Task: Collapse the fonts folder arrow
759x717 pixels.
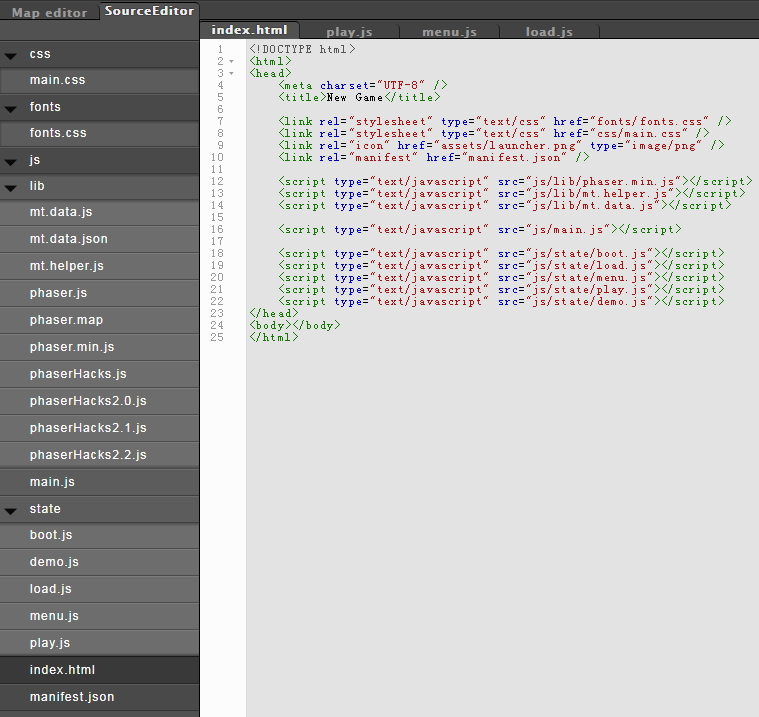Action: (11, 109)
